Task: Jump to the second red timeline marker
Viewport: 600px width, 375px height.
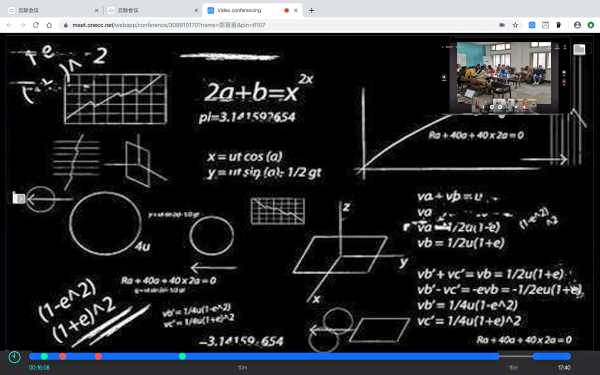Action: coord(98,356)
